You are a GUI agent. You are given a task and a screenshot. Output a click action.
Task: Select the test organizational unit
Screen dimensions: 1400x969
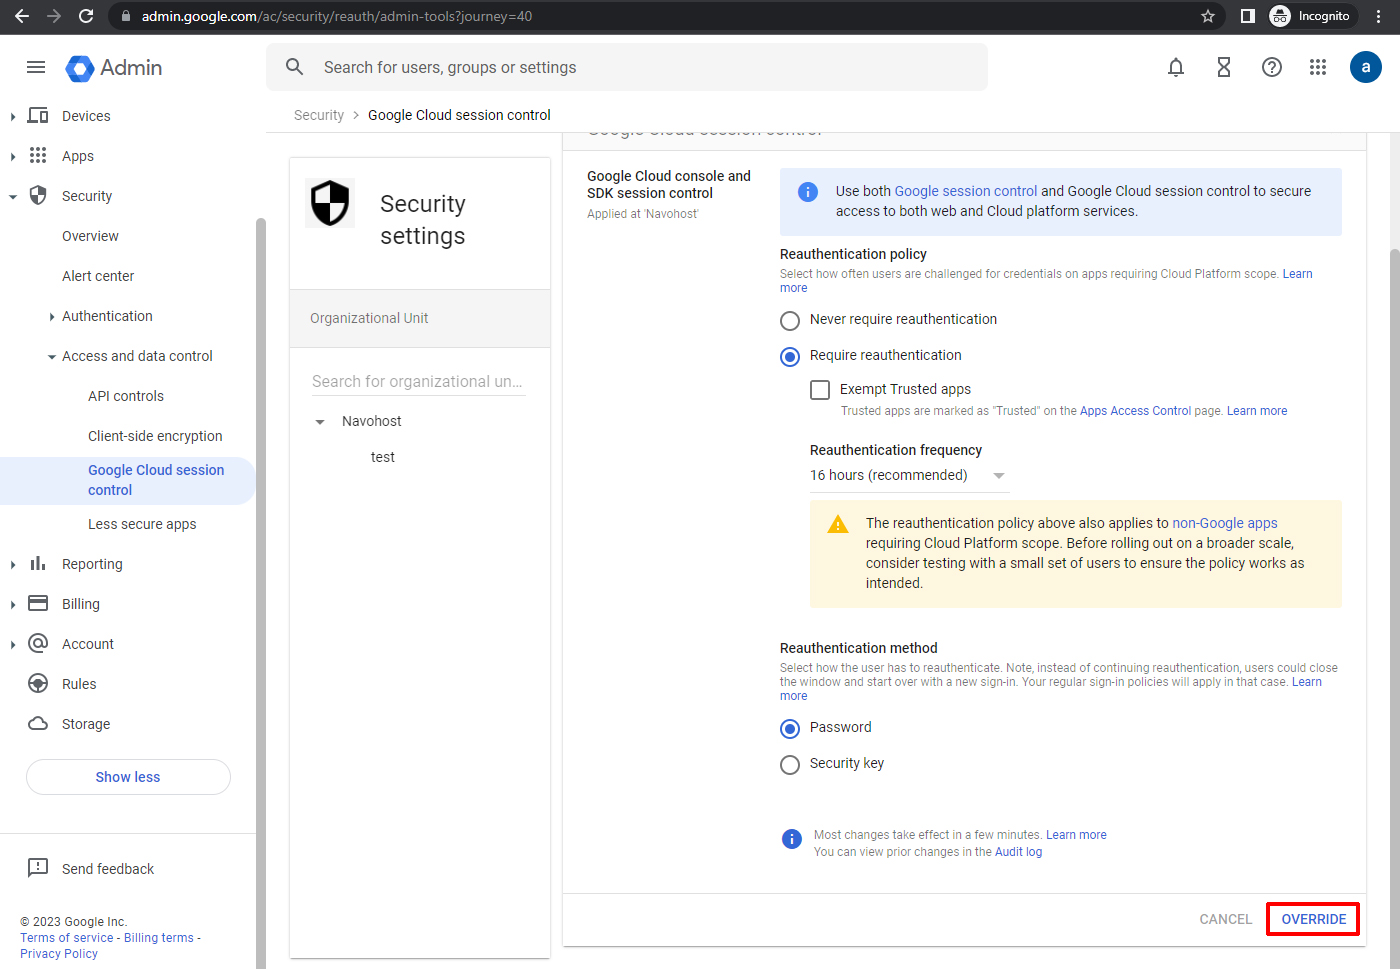point(383,457)
